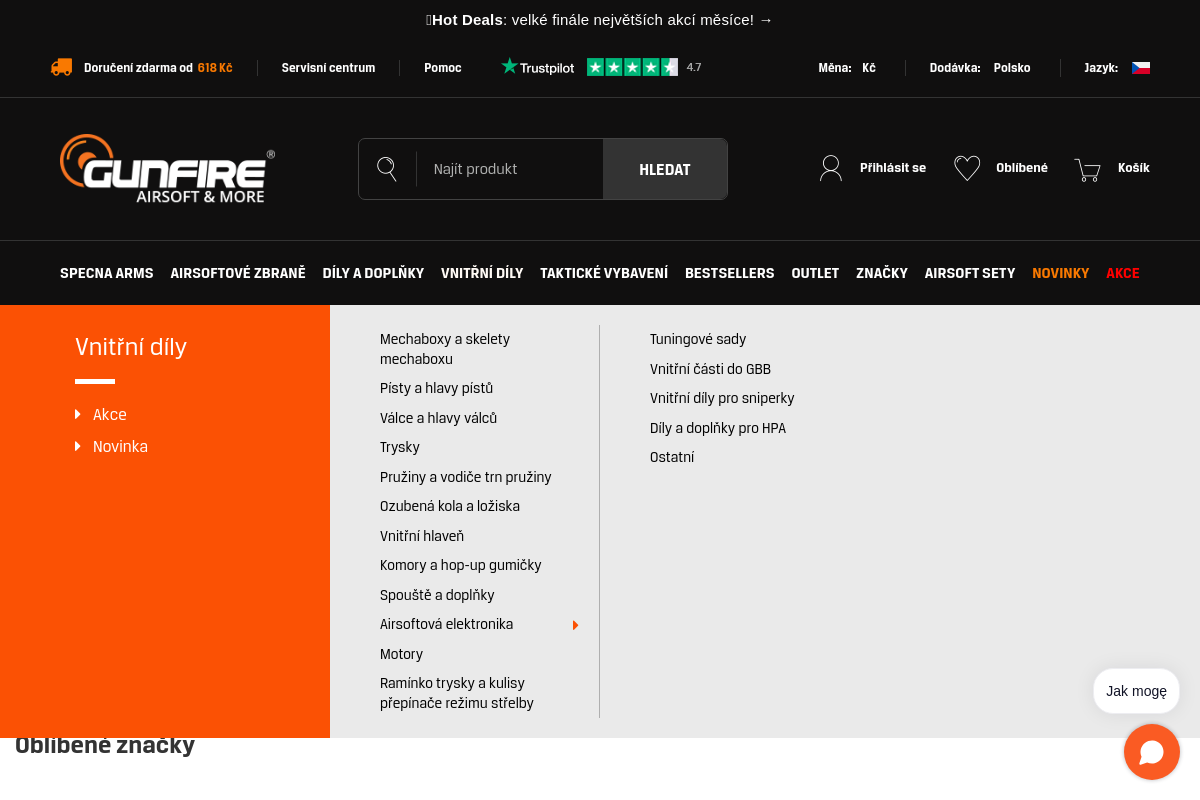
Task: Open the Motory category
Action: coord(401,654)
